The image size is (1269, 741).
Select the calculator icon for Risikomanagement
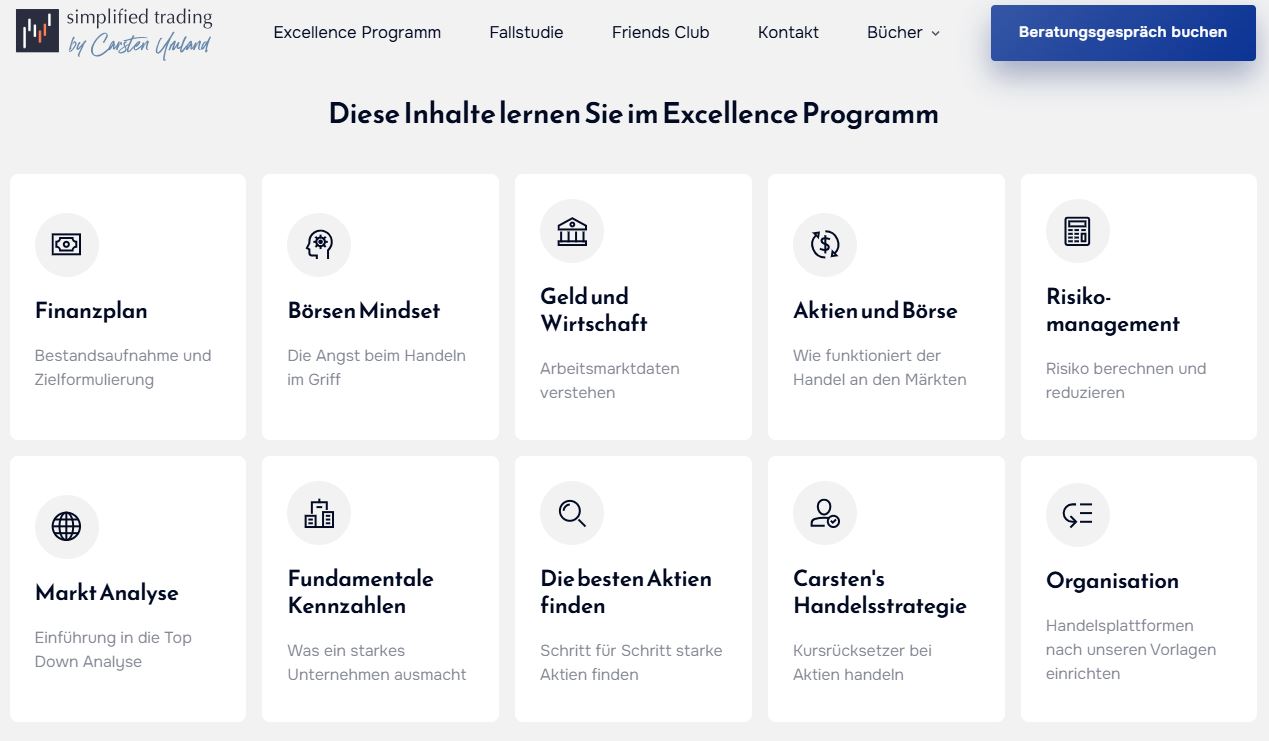click(x=1077, y=230)
